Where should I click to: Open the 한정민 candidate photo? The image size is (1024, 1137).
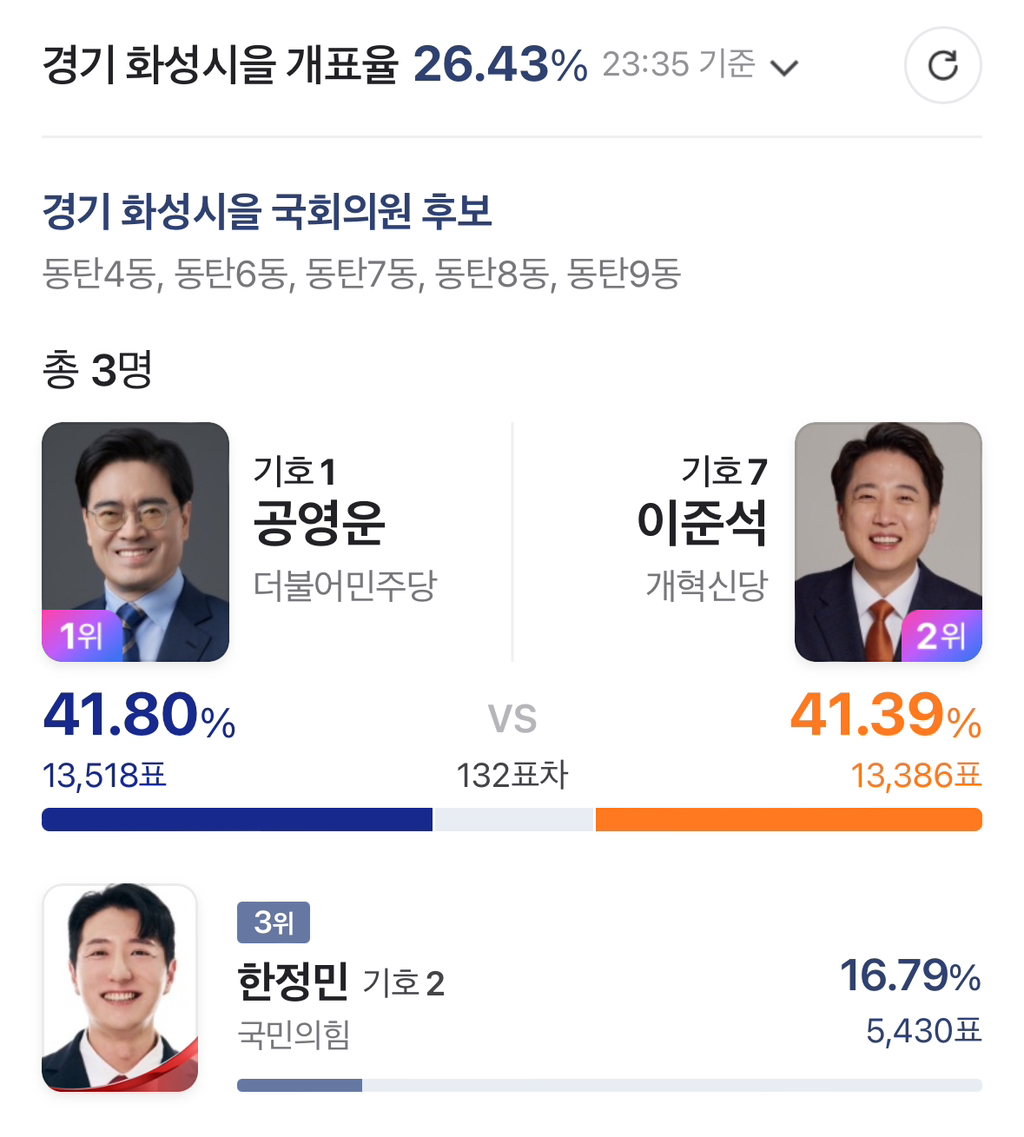coord(120,988)
